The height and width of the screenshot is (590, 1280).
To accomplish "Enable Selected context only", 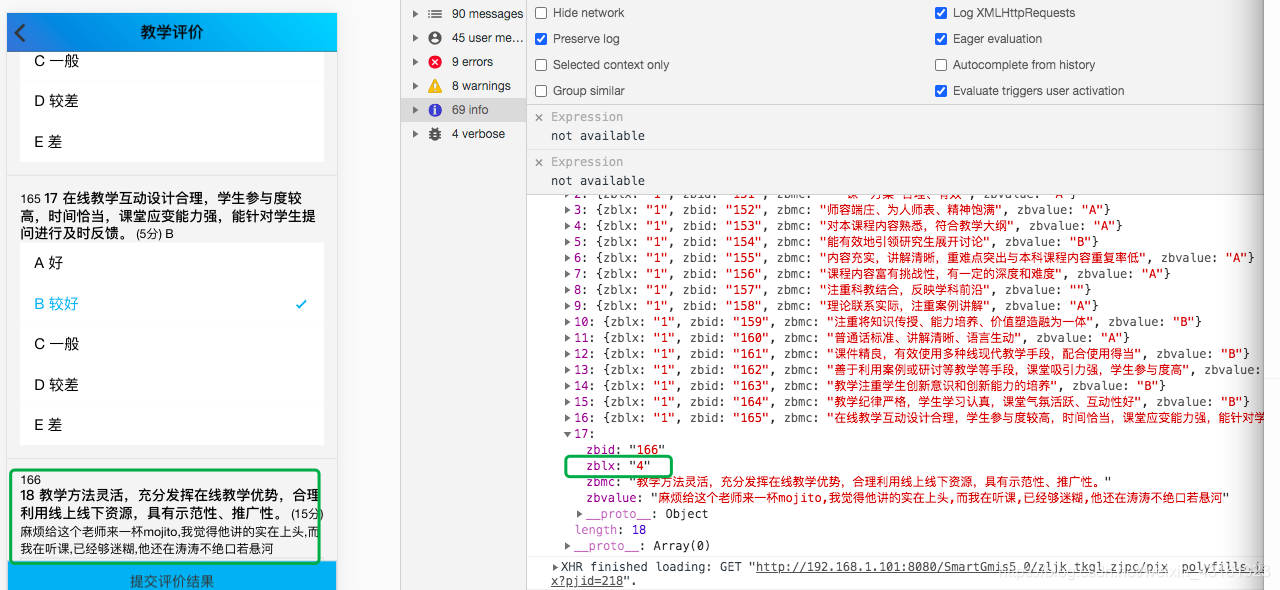I will (541, 65).
